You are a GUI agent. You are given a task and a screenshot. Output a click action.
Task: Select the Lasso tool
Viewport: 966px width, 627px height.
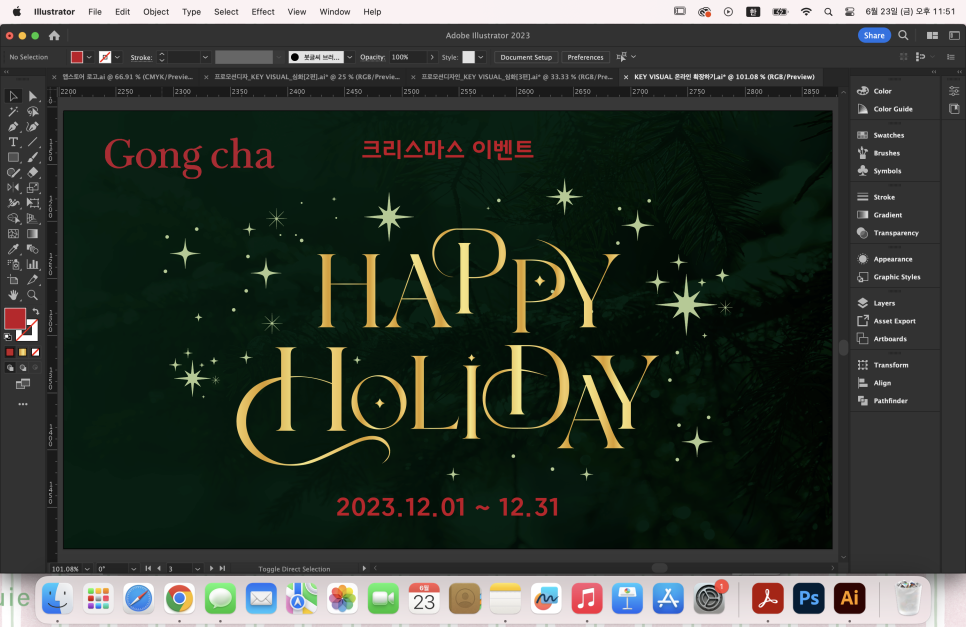(33, 111)
